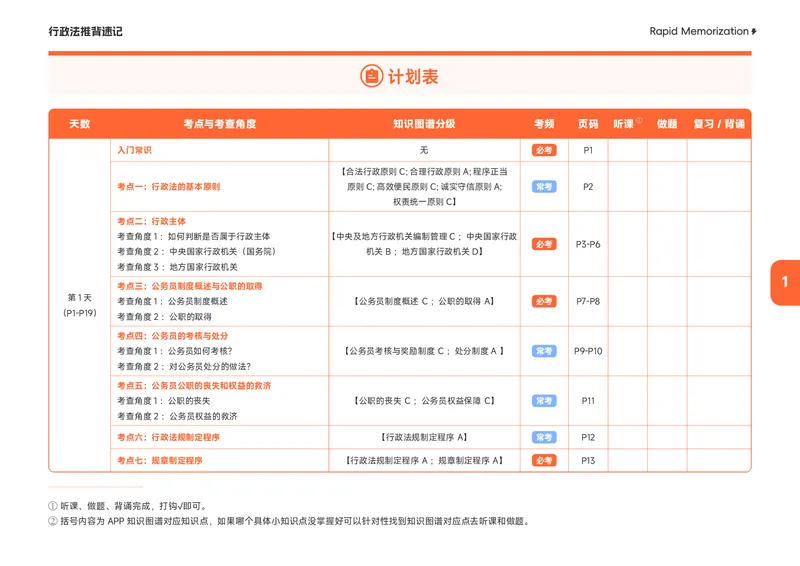
Task: Click the 必考 badge in 入门常识 row
Action: pos(544,150)
